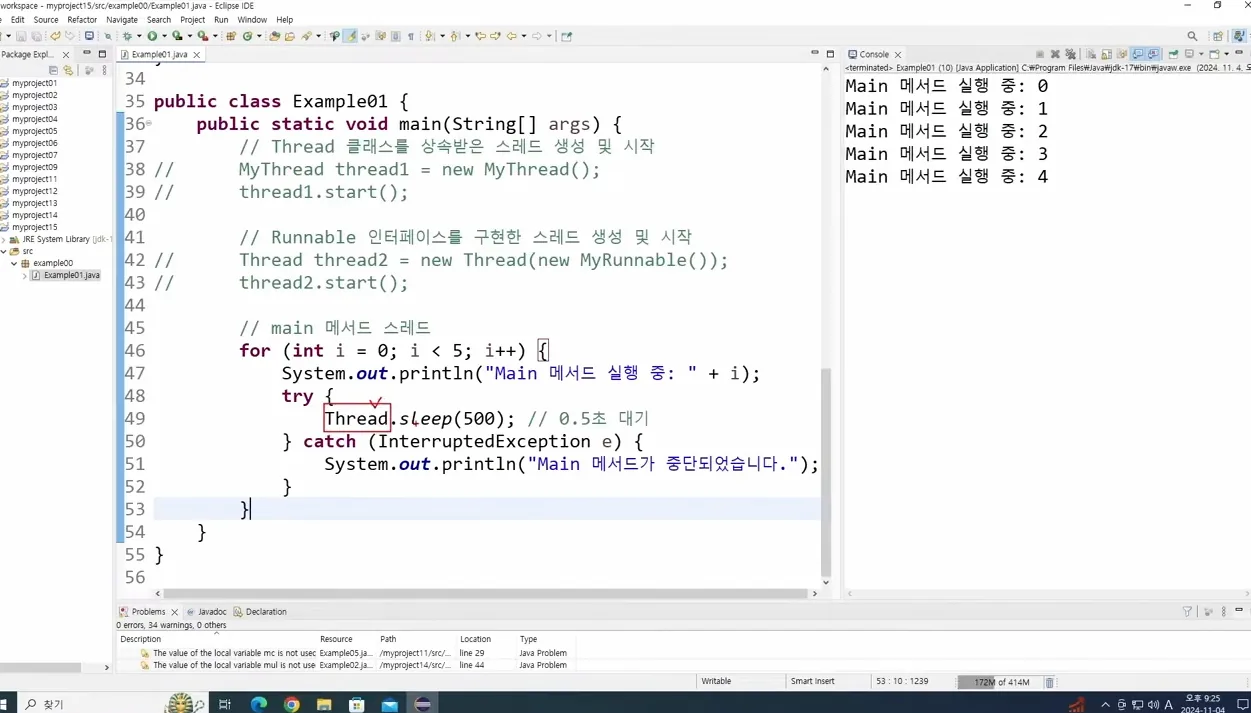This screenshot has width=1251, height=713.
Task: Open the Refactor menu
Action: point(82,19)
